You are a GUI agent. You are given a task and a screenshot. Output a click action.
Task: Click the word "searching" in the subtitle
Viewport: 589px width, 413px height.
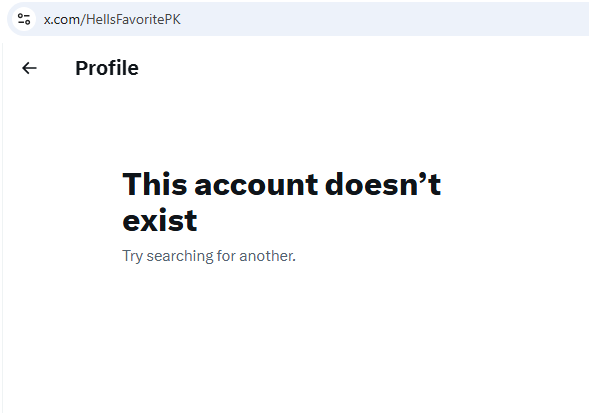tap(180, 256)
